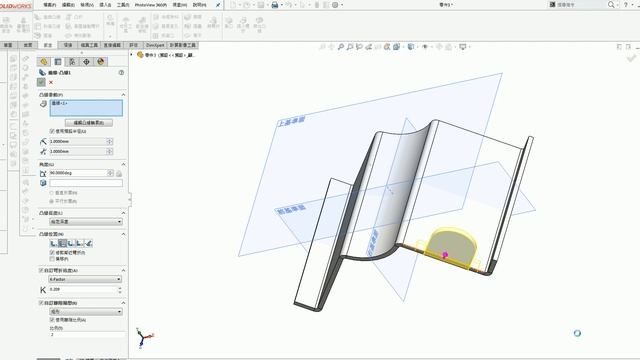Click the pin icon after the menu bar
The height and width of the screenshot is (360, 640).
218,5
